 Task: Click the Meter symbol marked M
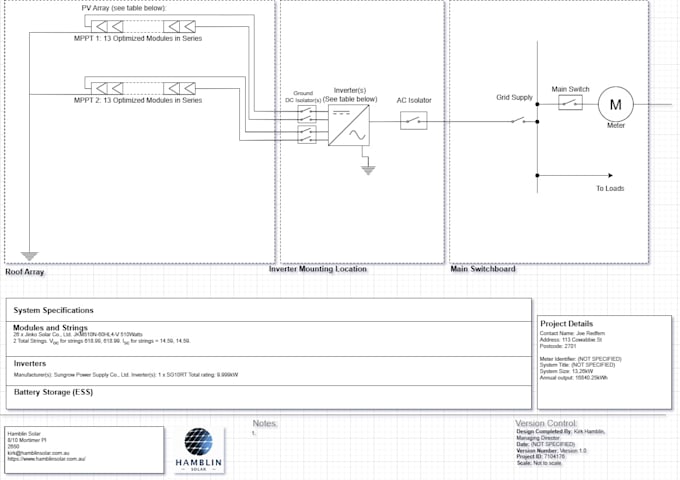point(615,104)
